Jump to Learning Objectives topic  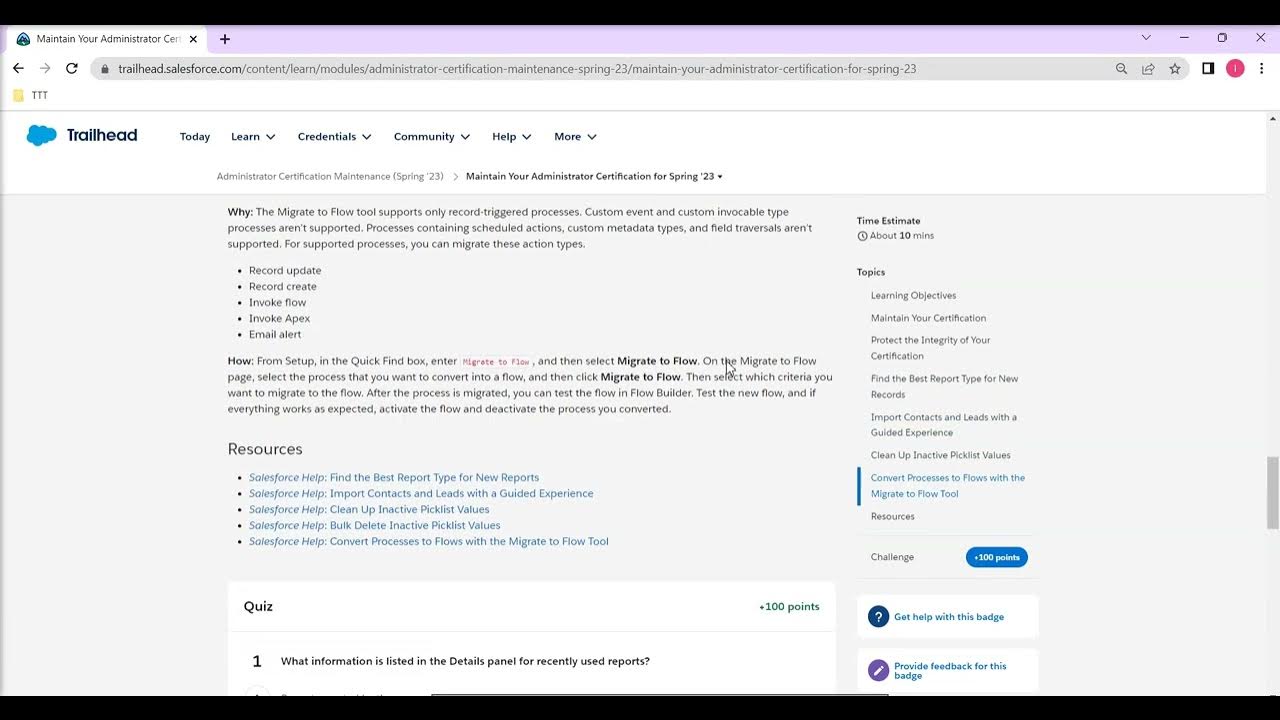click(913, 296)
